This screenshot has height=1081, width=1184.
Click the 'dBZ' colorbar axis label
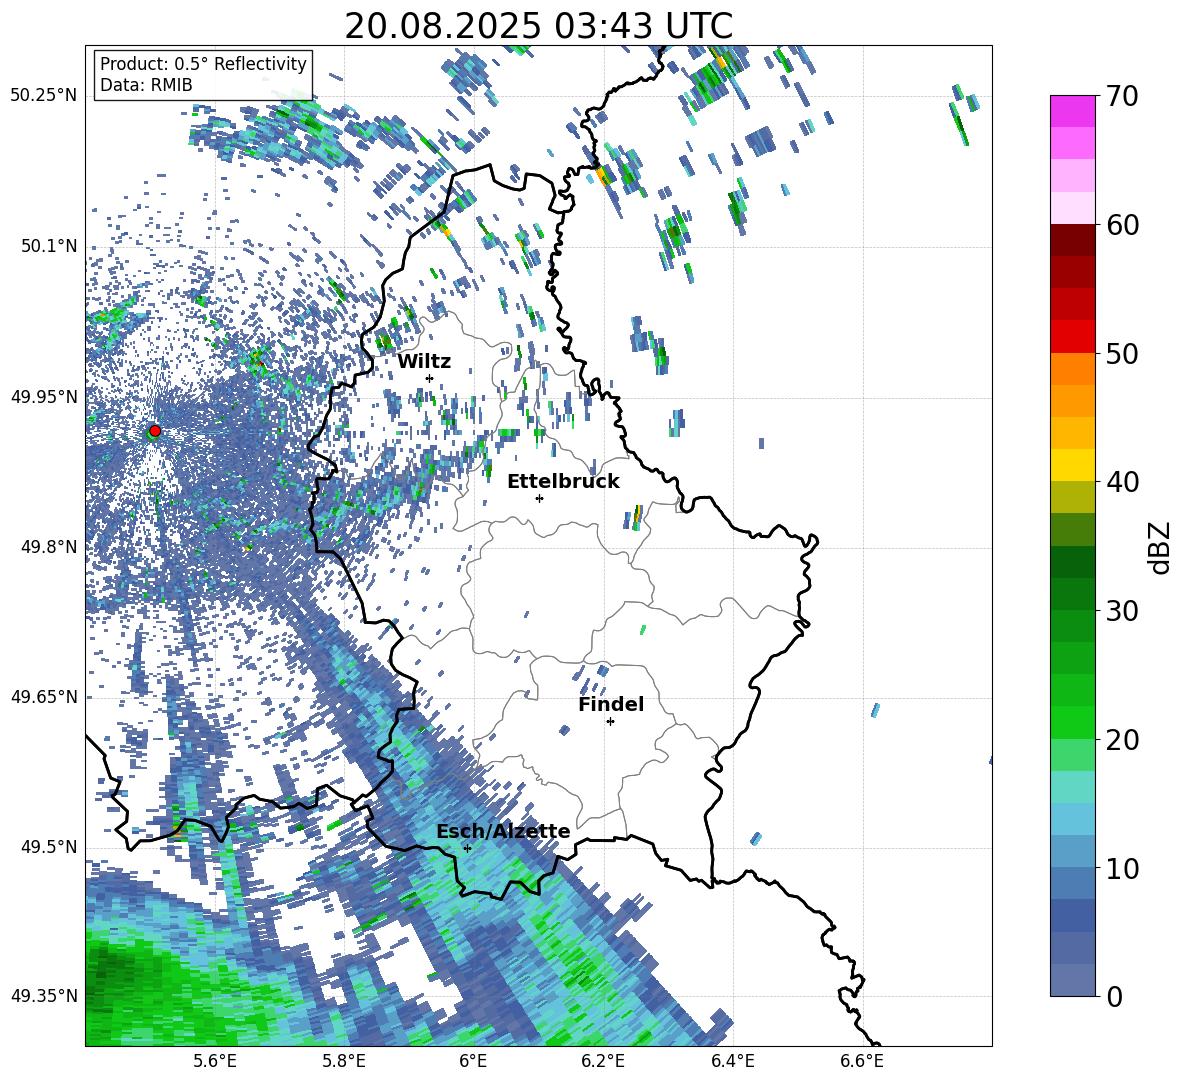pyautogui.click(x=1161, y=547)
